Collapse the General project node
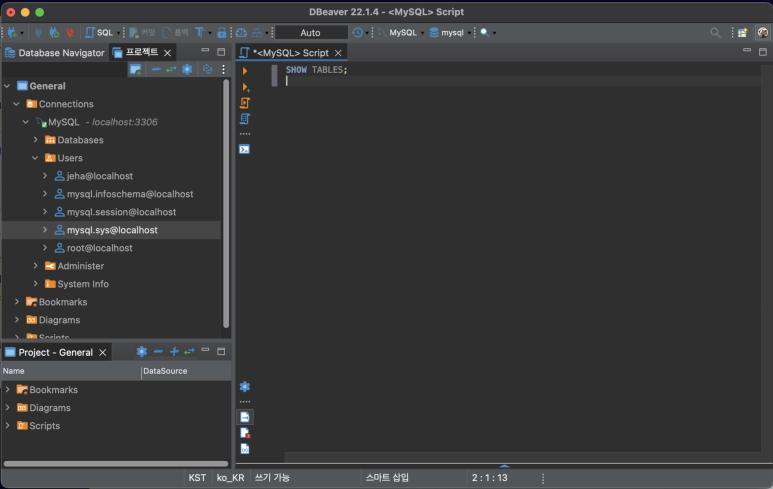The width and height of the screenshot is (773, 489). [x=7, y=86]
